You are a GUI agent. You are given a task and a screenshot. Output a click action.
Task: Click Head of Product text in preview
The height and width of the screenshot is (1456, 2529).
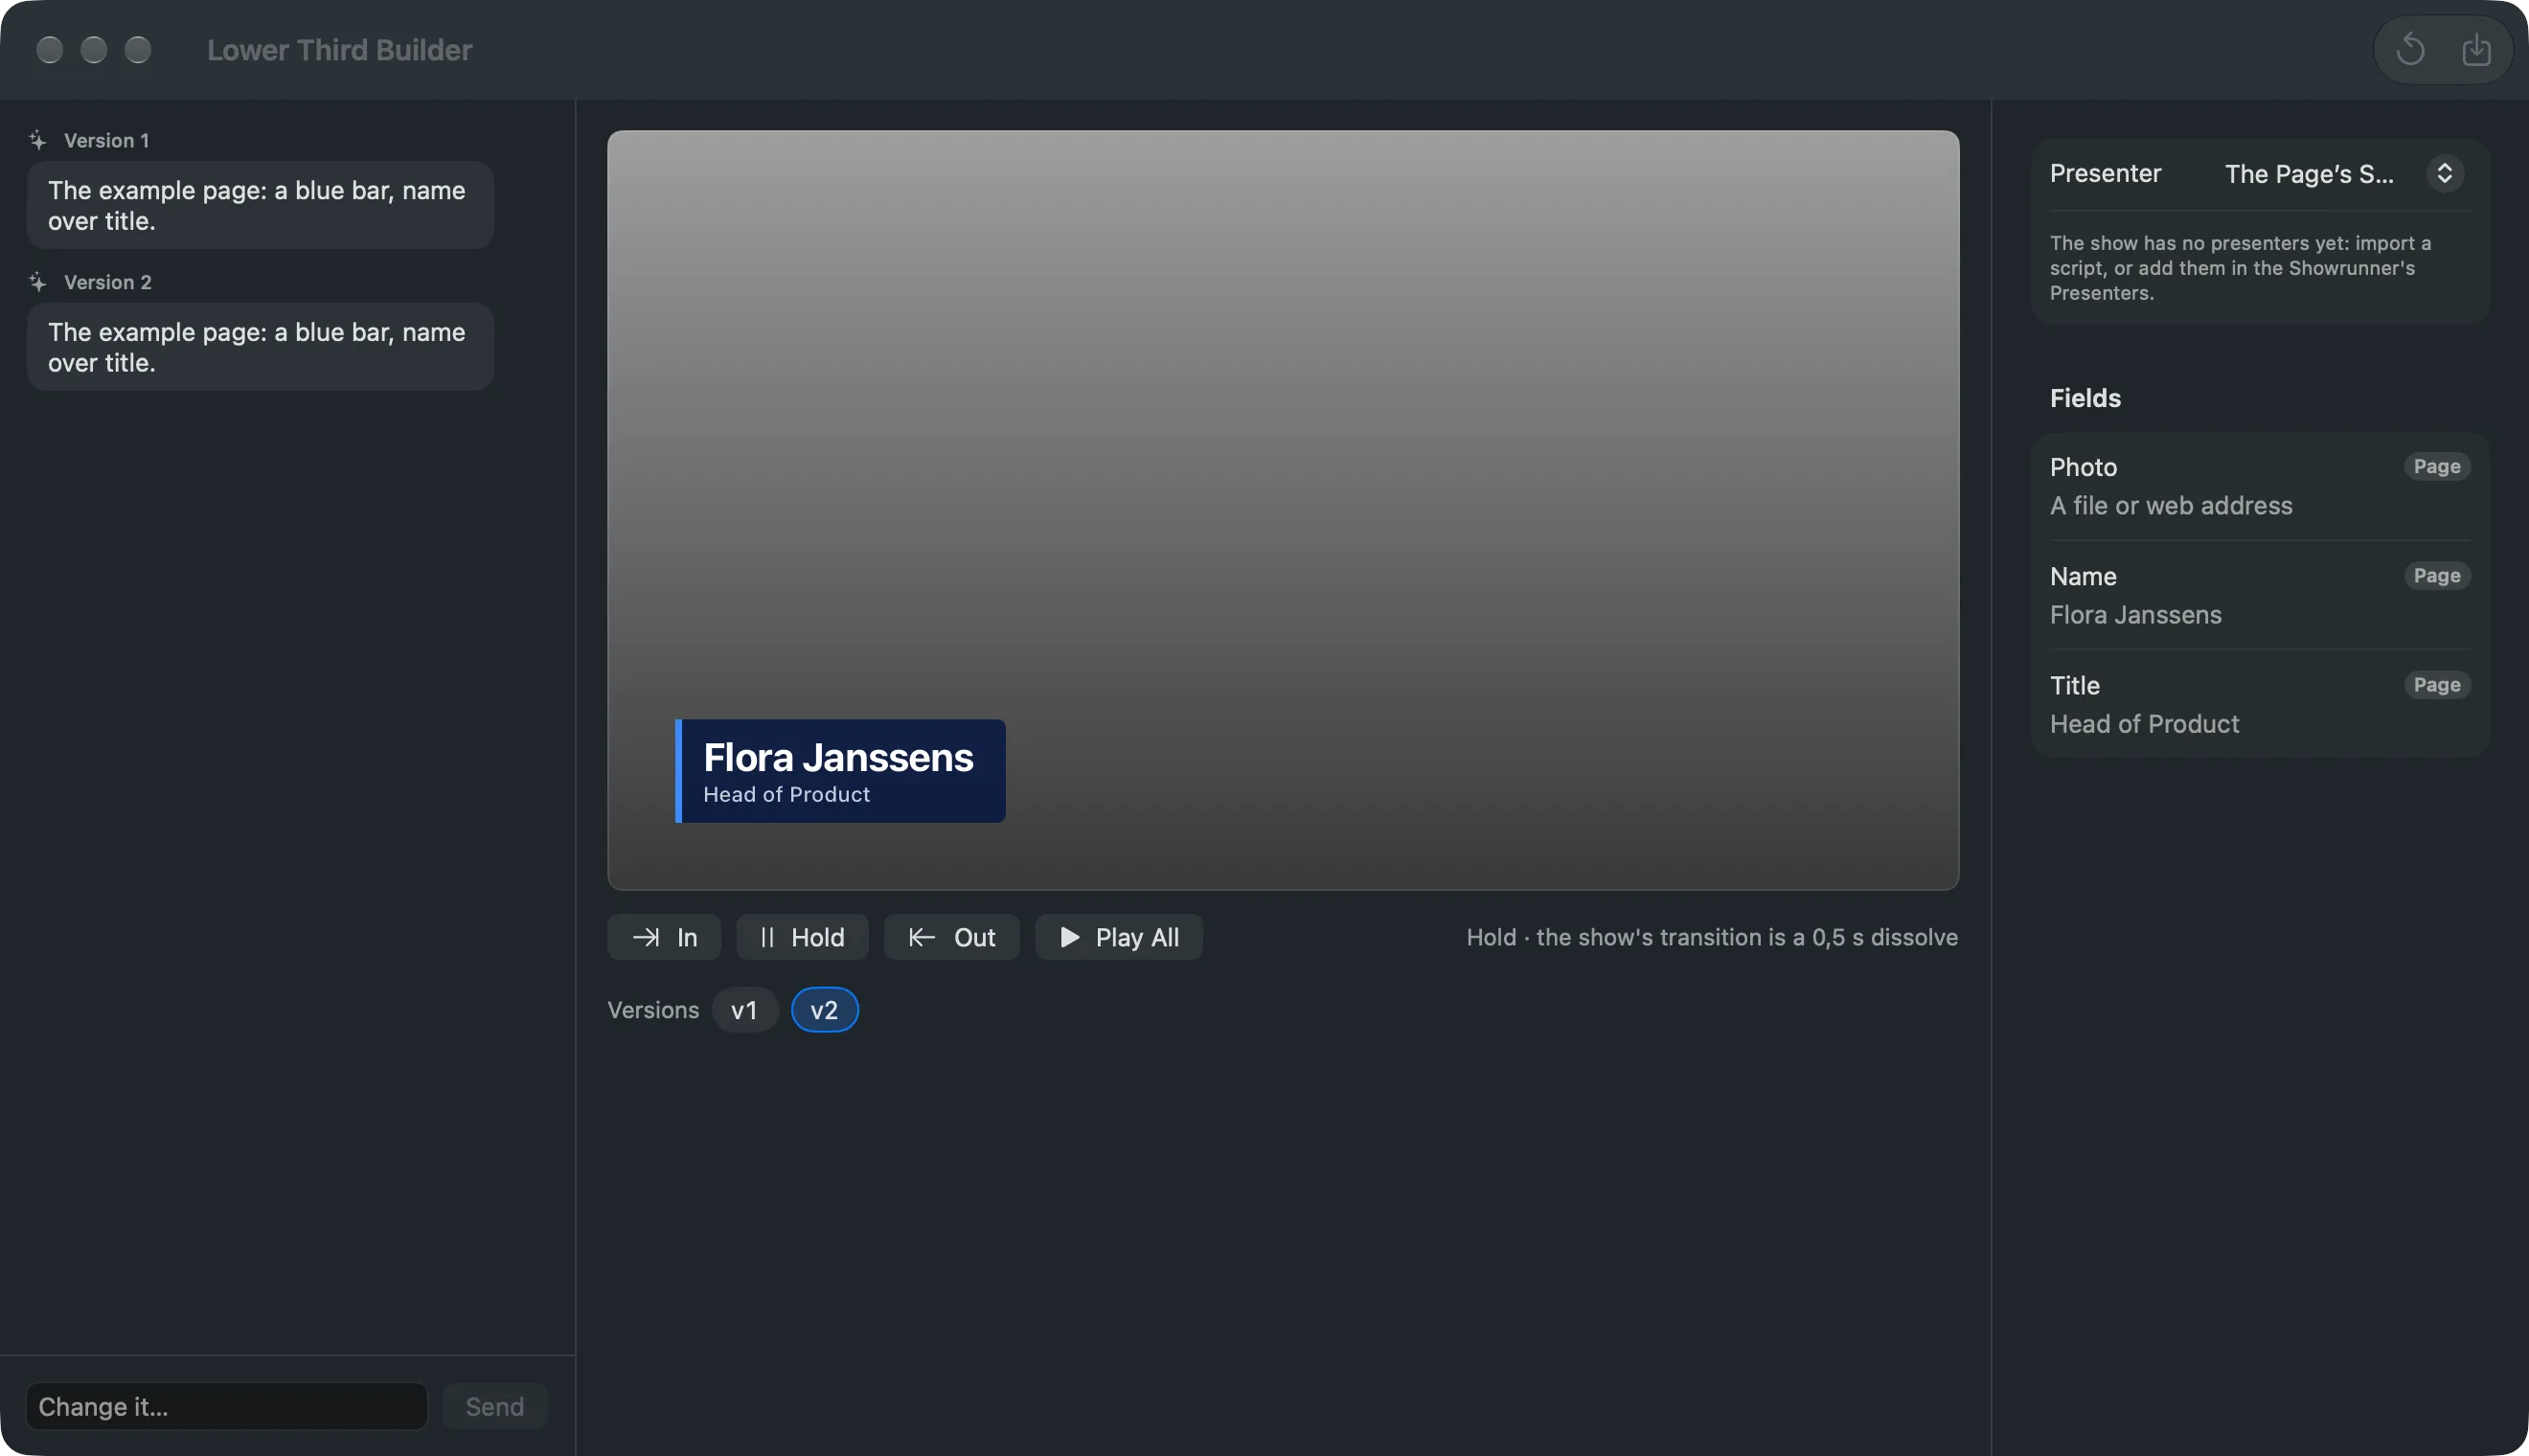coord(786,794)
